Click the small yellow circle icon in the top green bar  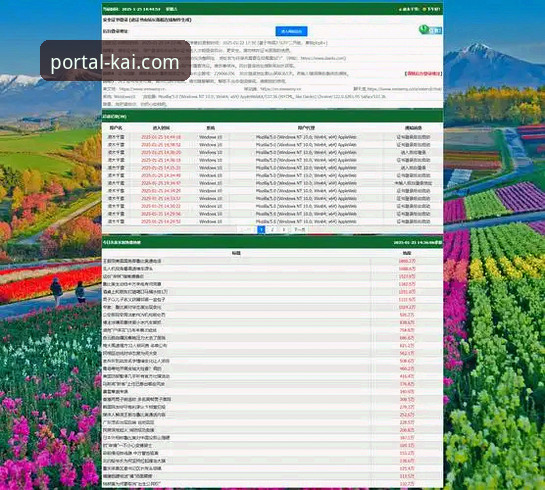(424, 9)
